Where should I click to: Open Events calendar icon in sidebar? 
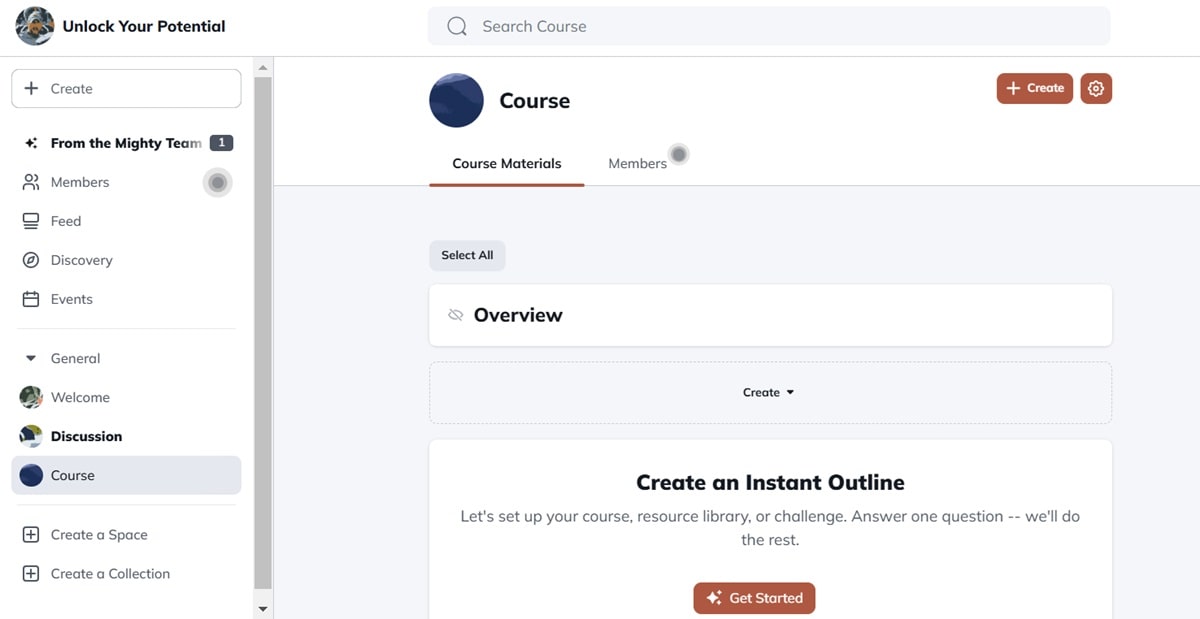(x=31, y=299)
